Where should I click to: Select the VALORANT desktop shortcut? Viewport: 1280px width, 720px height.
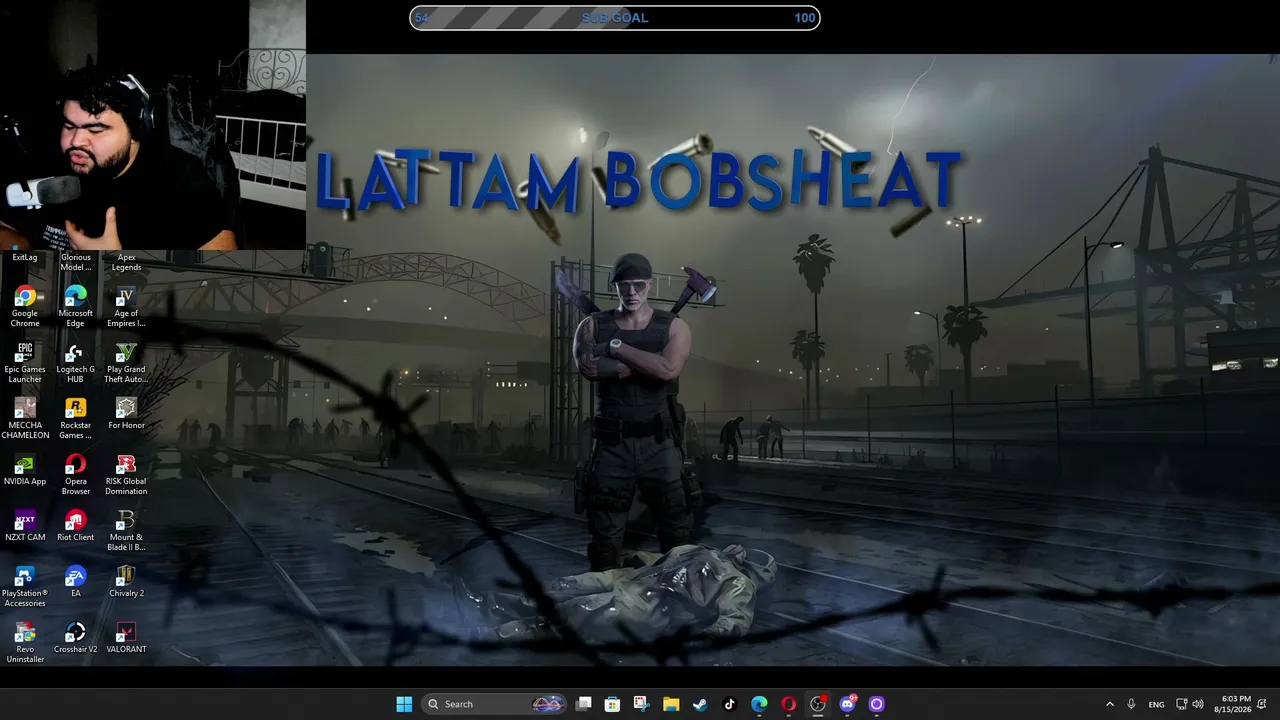pyautogui.click(x=126, y=637)
